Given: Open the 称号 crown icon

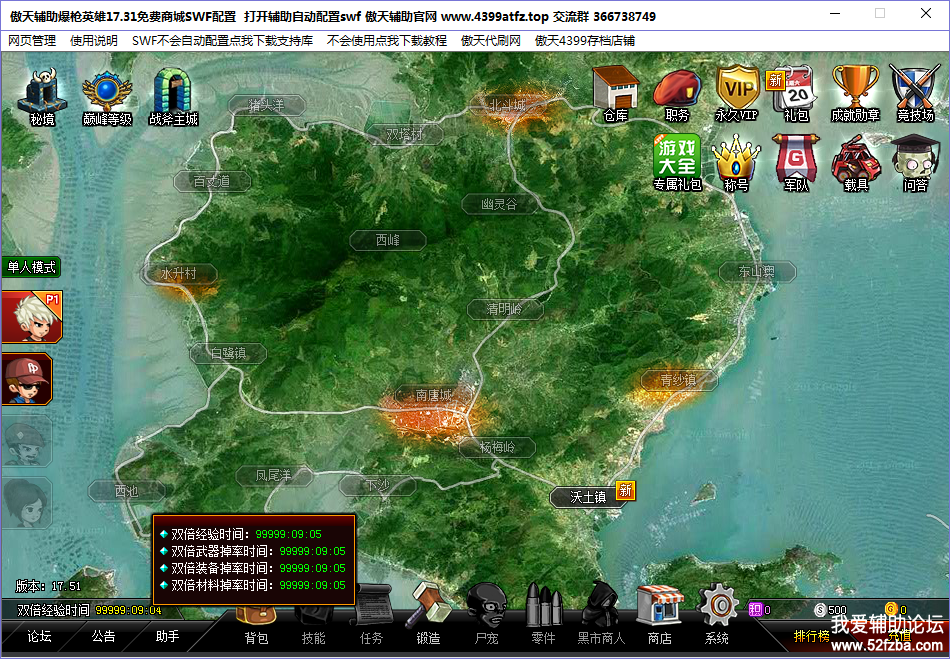Looking at the screenshot, I should pos(736,158).
